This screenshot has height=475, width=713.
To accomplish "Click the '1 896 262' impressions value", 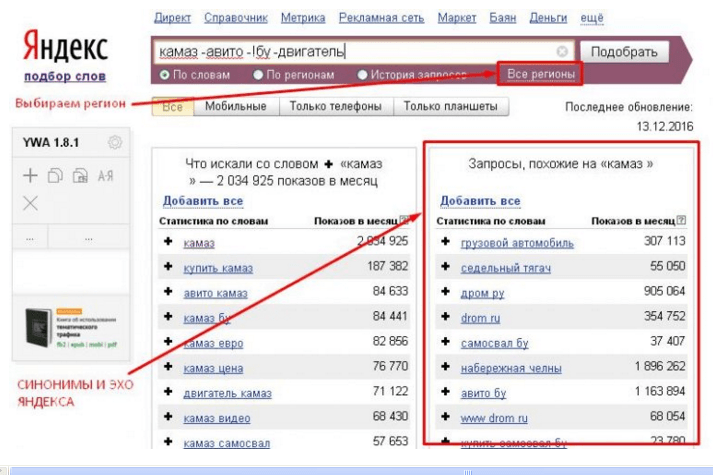I will click(660, 366).
